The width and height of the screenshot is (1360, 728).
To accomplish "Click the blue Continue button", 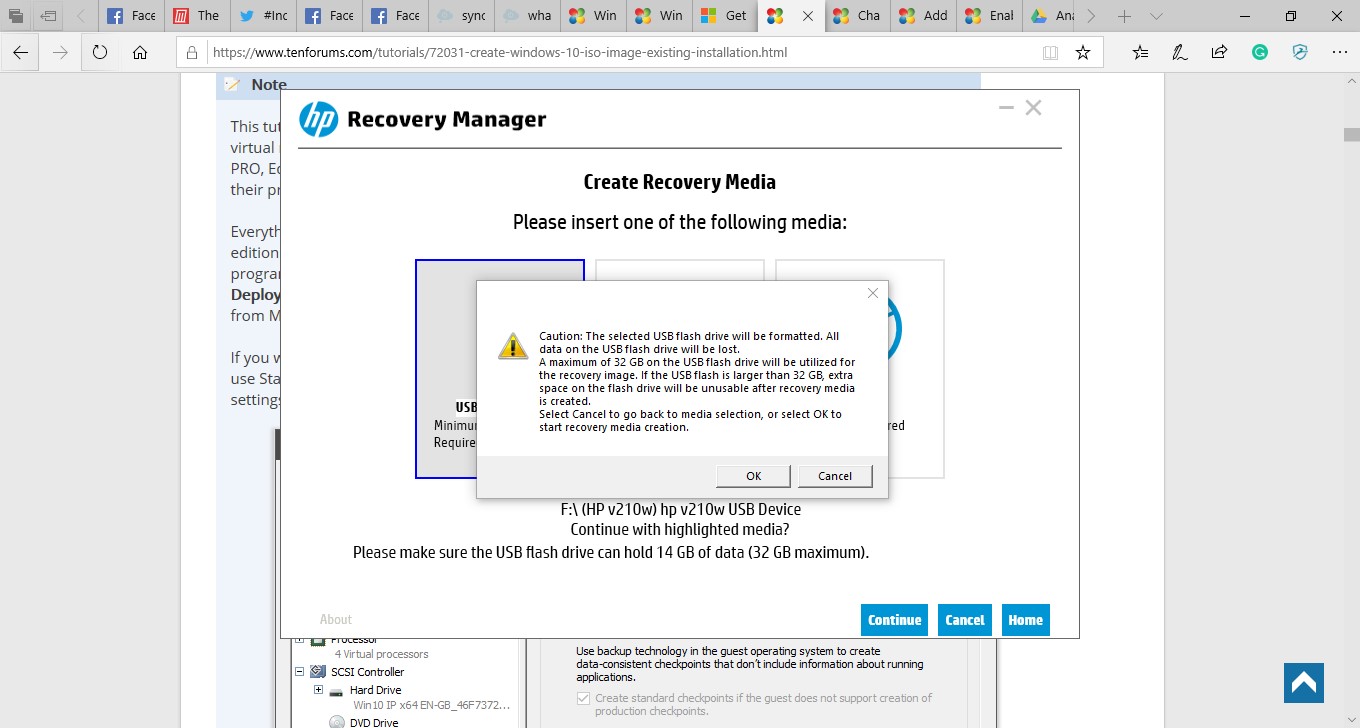I will point(894,620).
